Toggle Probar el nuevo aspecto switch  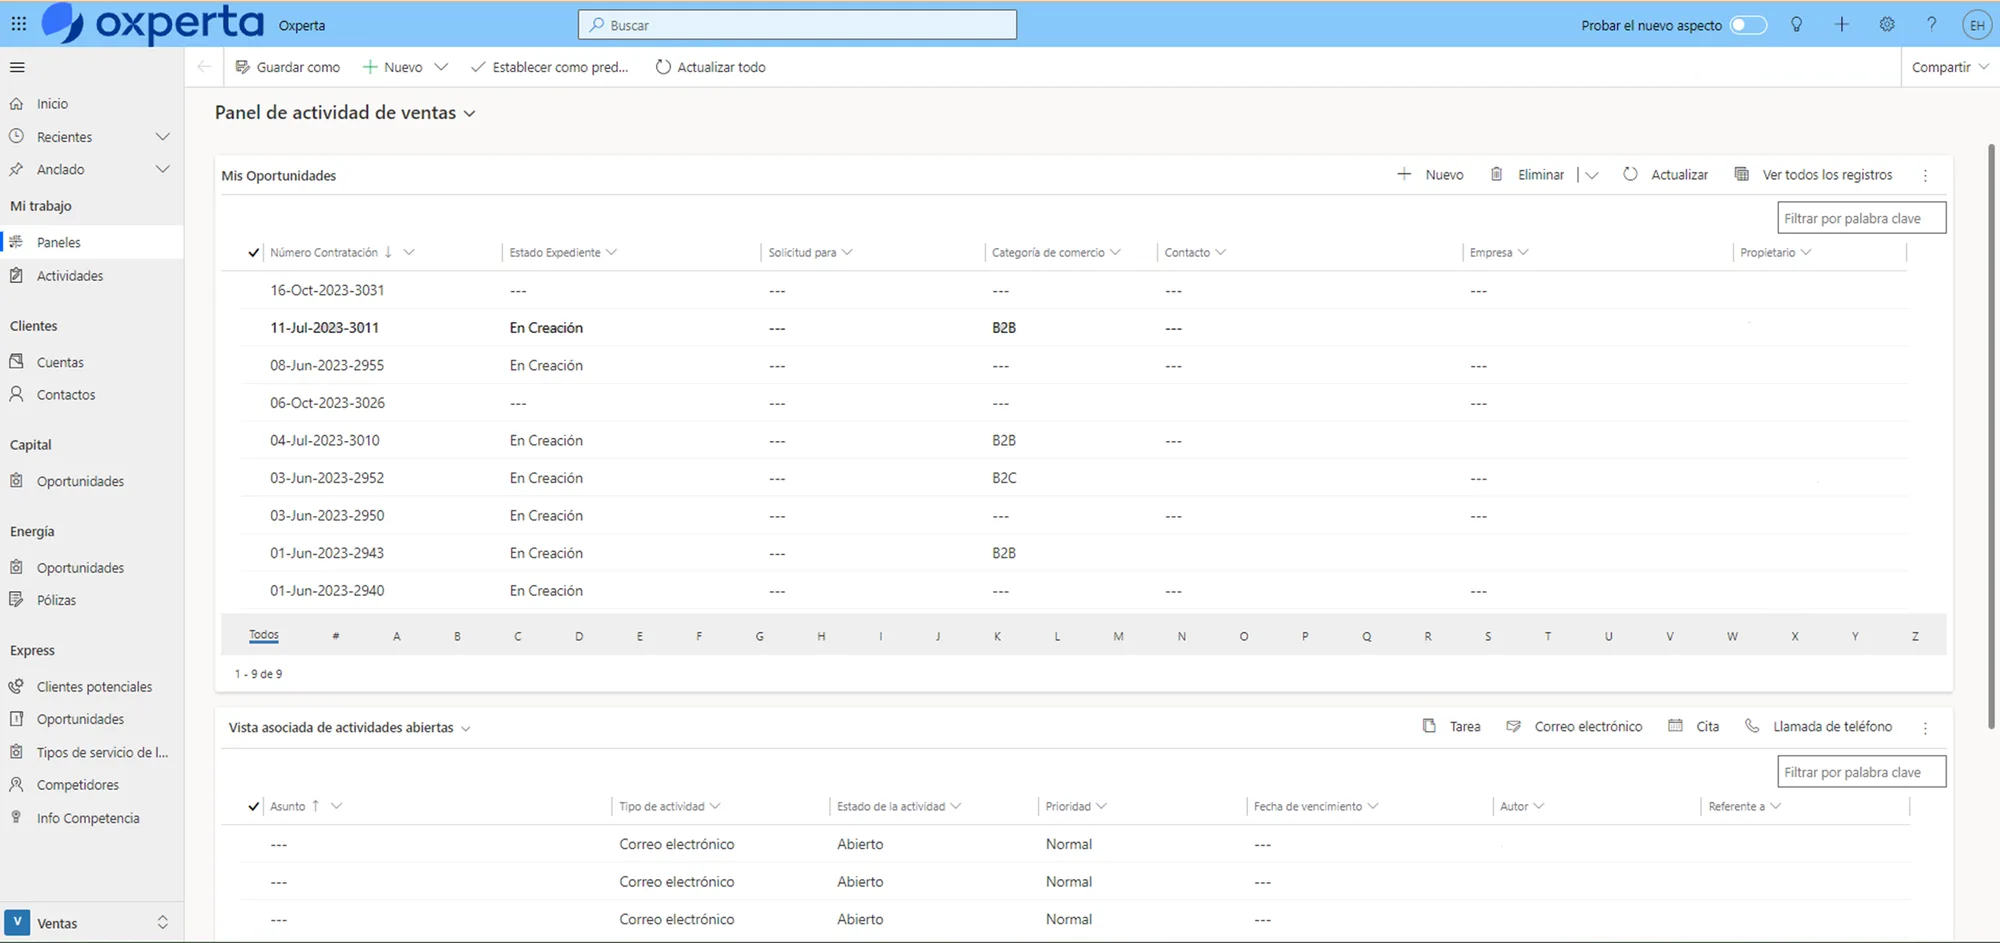(1748, 25)
